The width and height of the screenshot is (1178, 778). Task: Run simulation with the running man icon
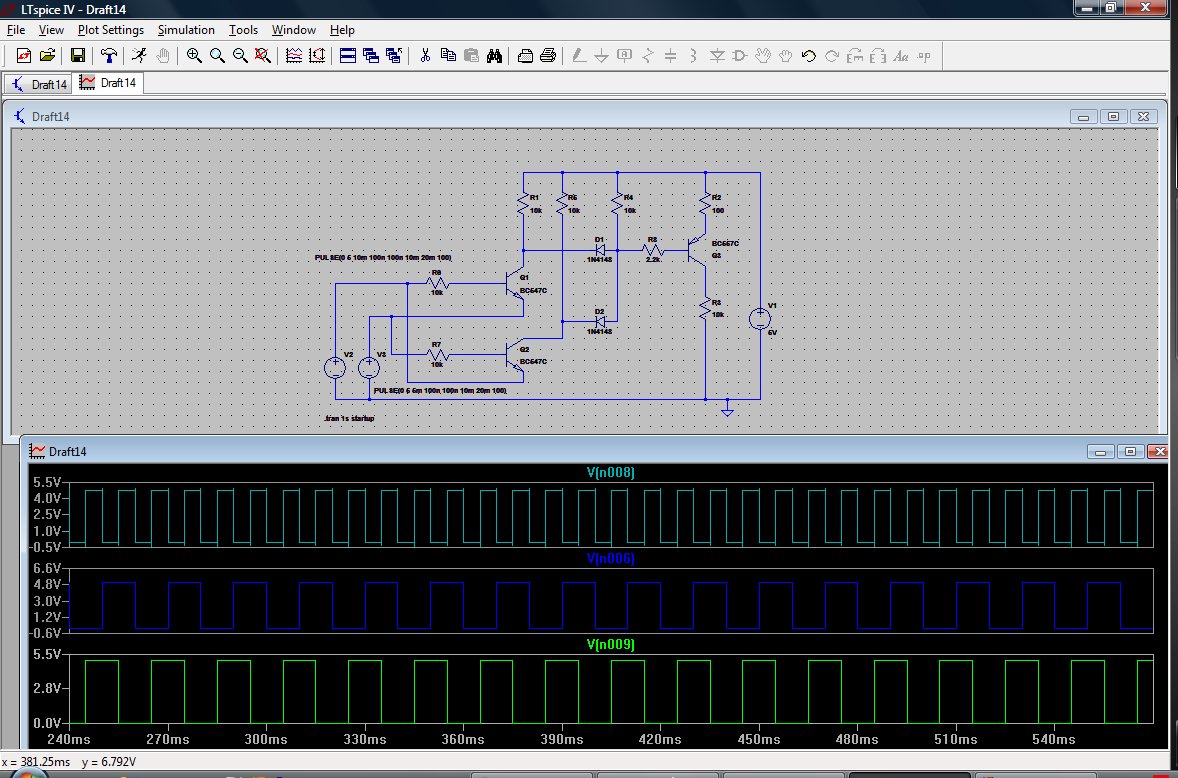coord(139,56)
